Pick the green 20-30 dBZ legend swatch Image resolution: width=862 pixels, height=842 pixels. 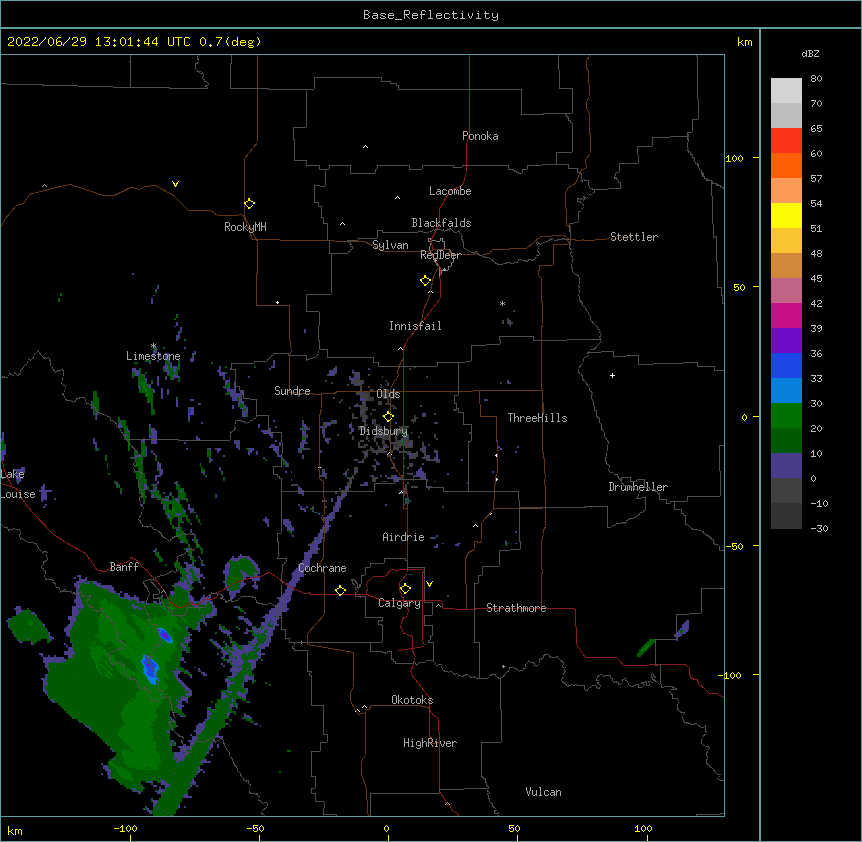[x=786, y=416]
